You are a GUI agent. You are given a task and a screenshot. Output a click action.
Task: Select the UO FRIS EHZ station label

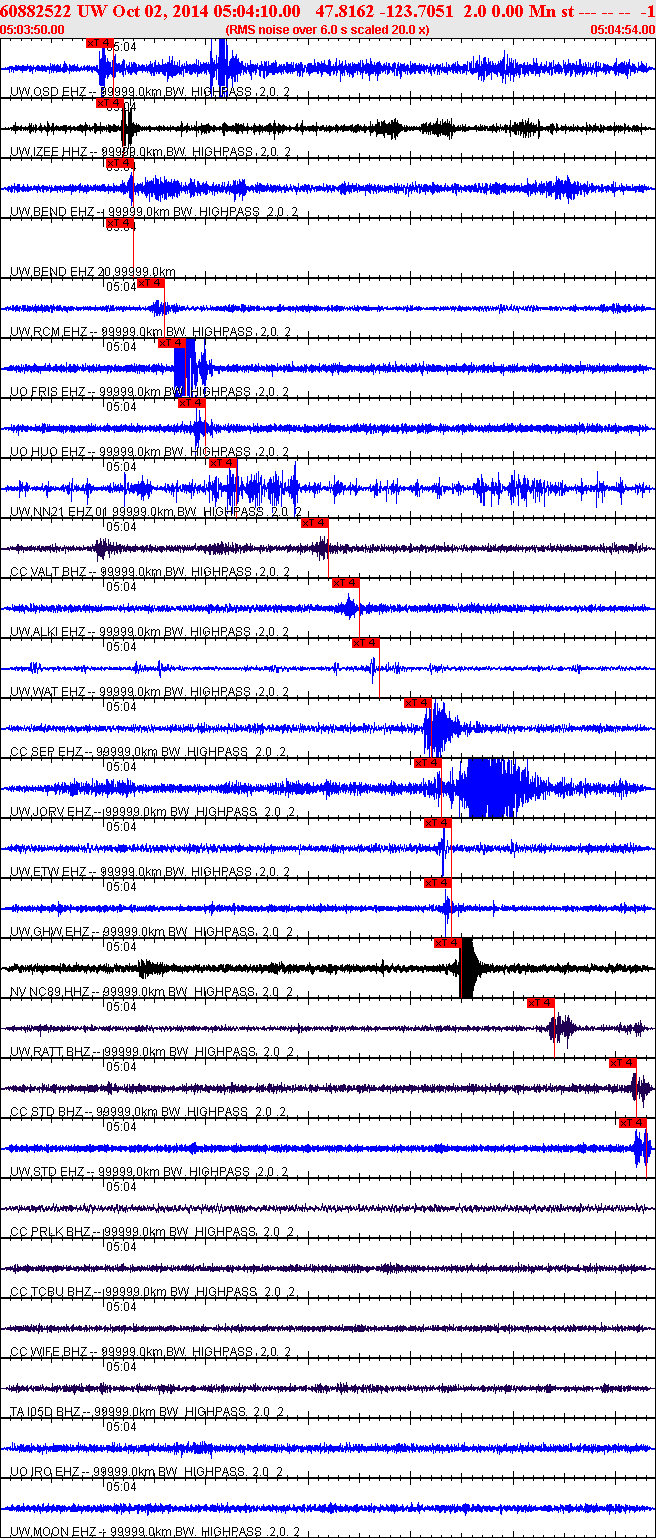tap(150, 392)
